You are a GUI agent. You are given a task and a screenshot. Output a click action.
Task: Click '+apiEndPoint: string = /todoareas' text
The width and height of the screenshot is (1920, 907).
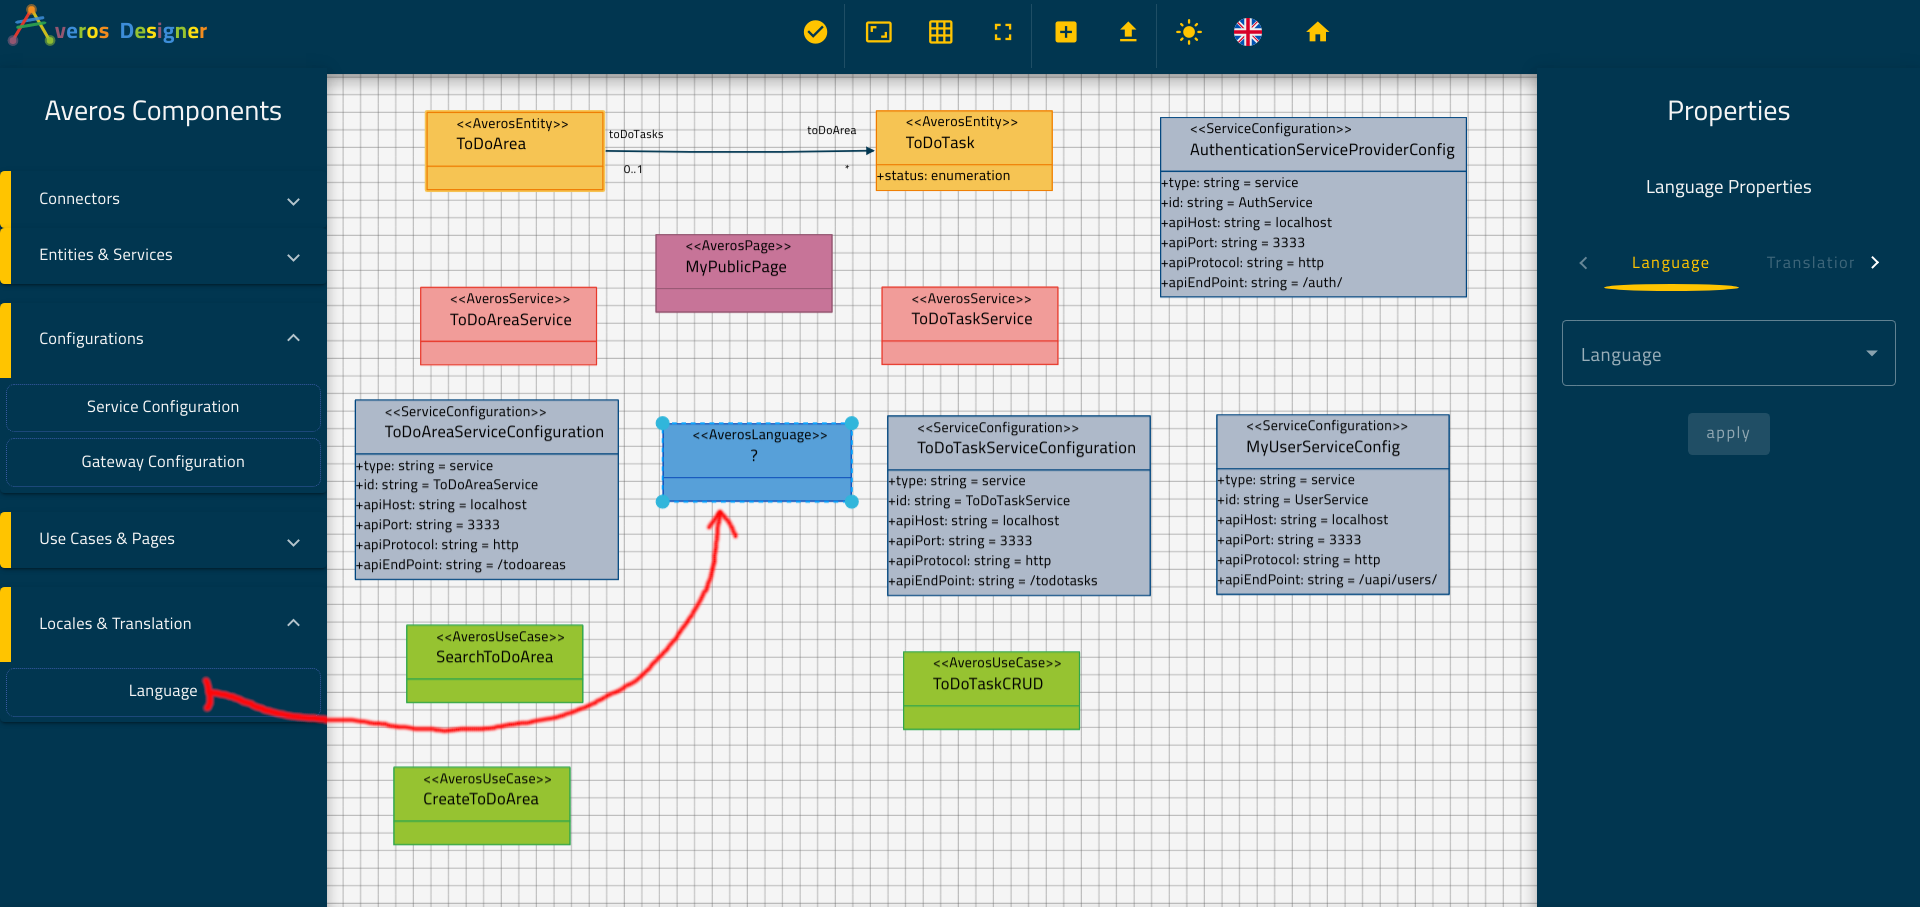coord(461,565)
